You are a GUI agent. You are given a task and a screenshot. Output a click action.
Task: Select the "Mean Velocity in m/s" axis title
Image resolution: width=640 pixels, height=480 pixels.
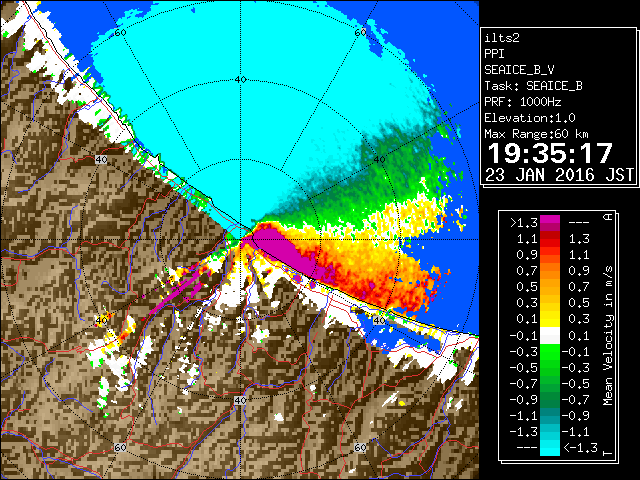click(x=608, y=336)
